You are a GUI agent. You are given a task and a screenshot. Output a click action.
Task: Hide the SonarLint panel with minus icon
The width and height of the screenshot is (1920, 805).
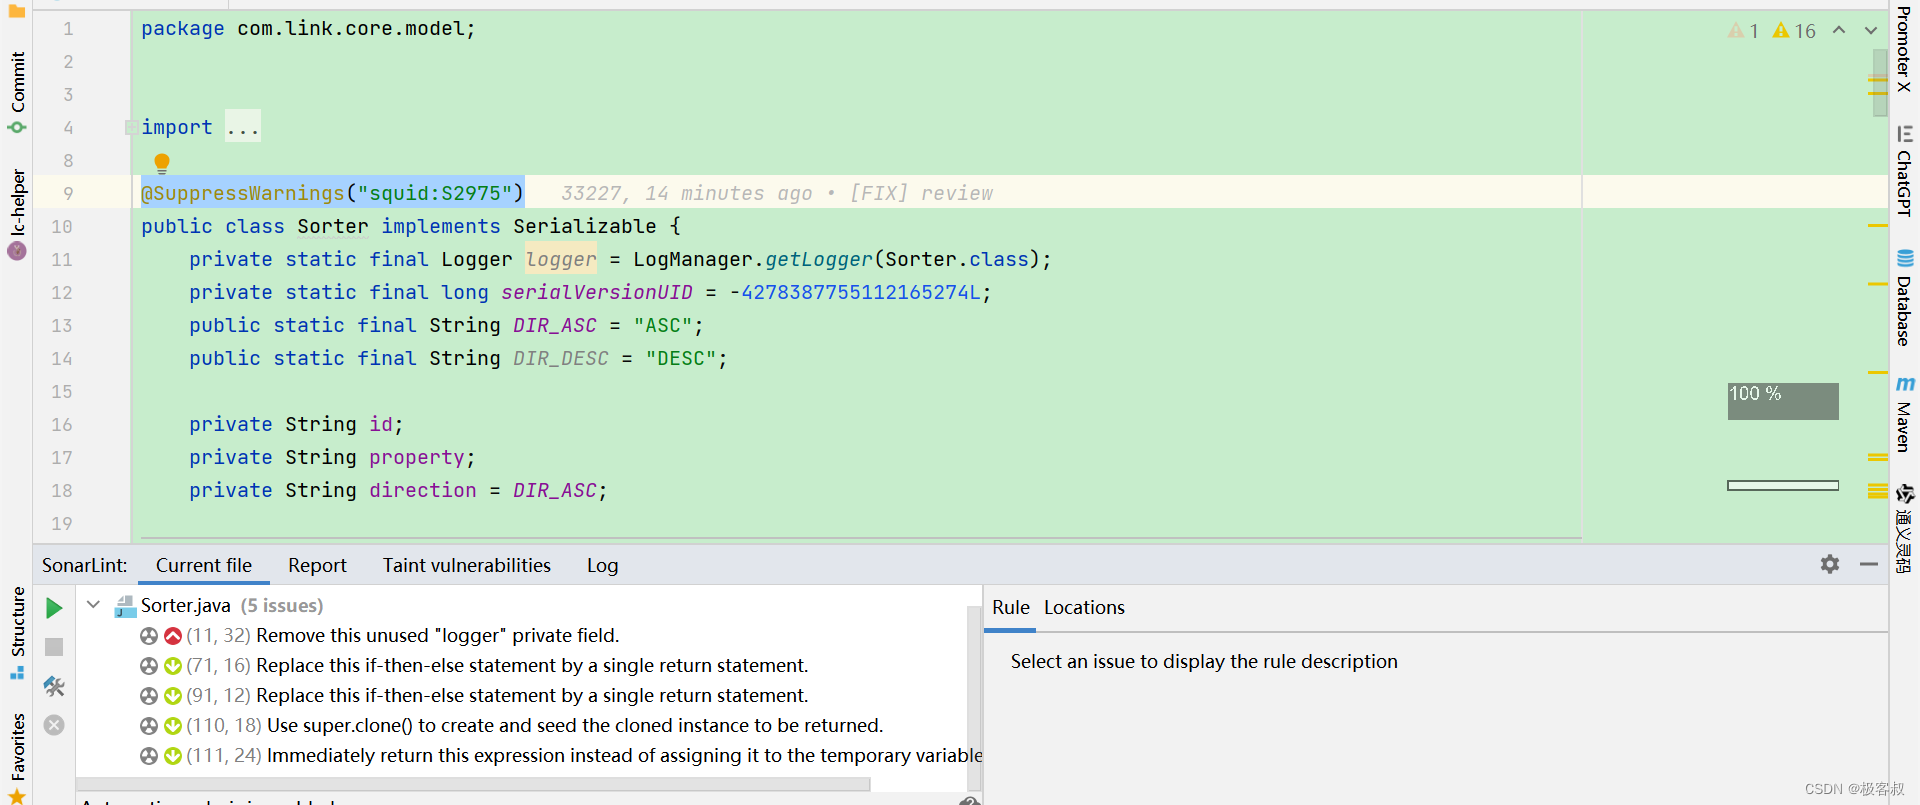1869,564
